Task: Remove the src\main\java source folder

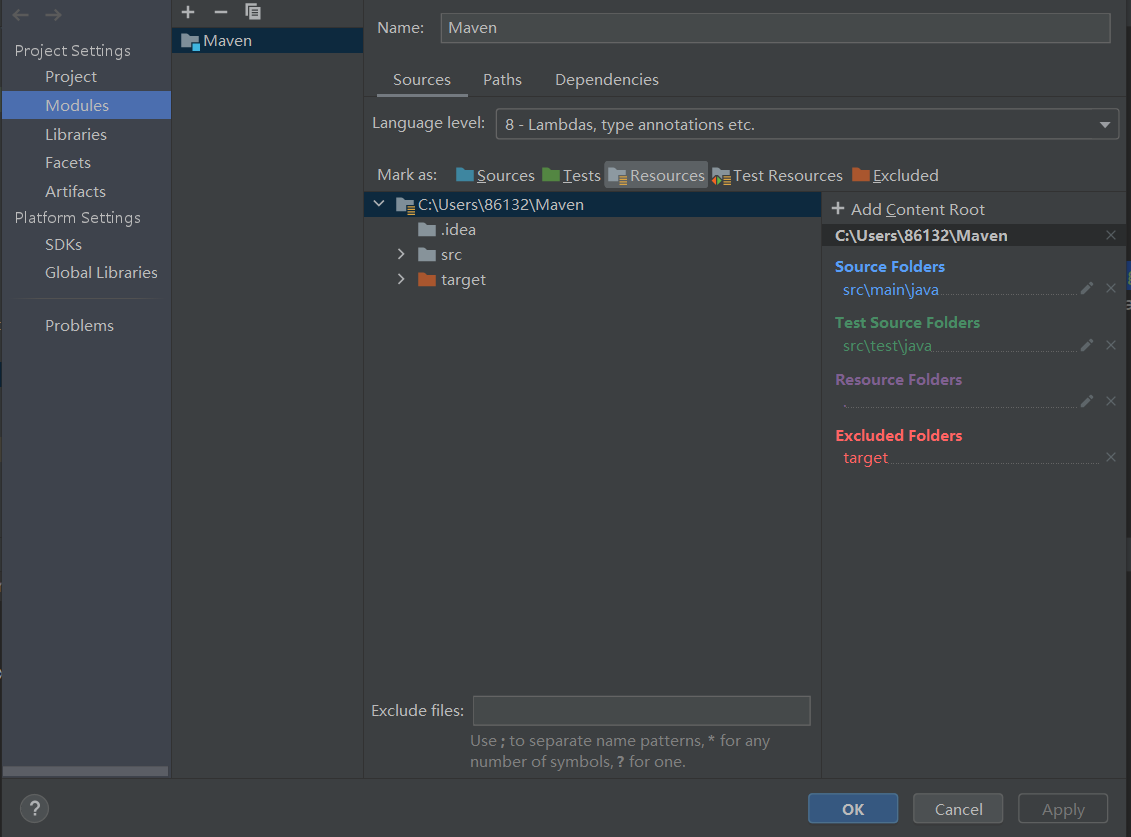Action: pyautogui.click(x=1110, y=288)
